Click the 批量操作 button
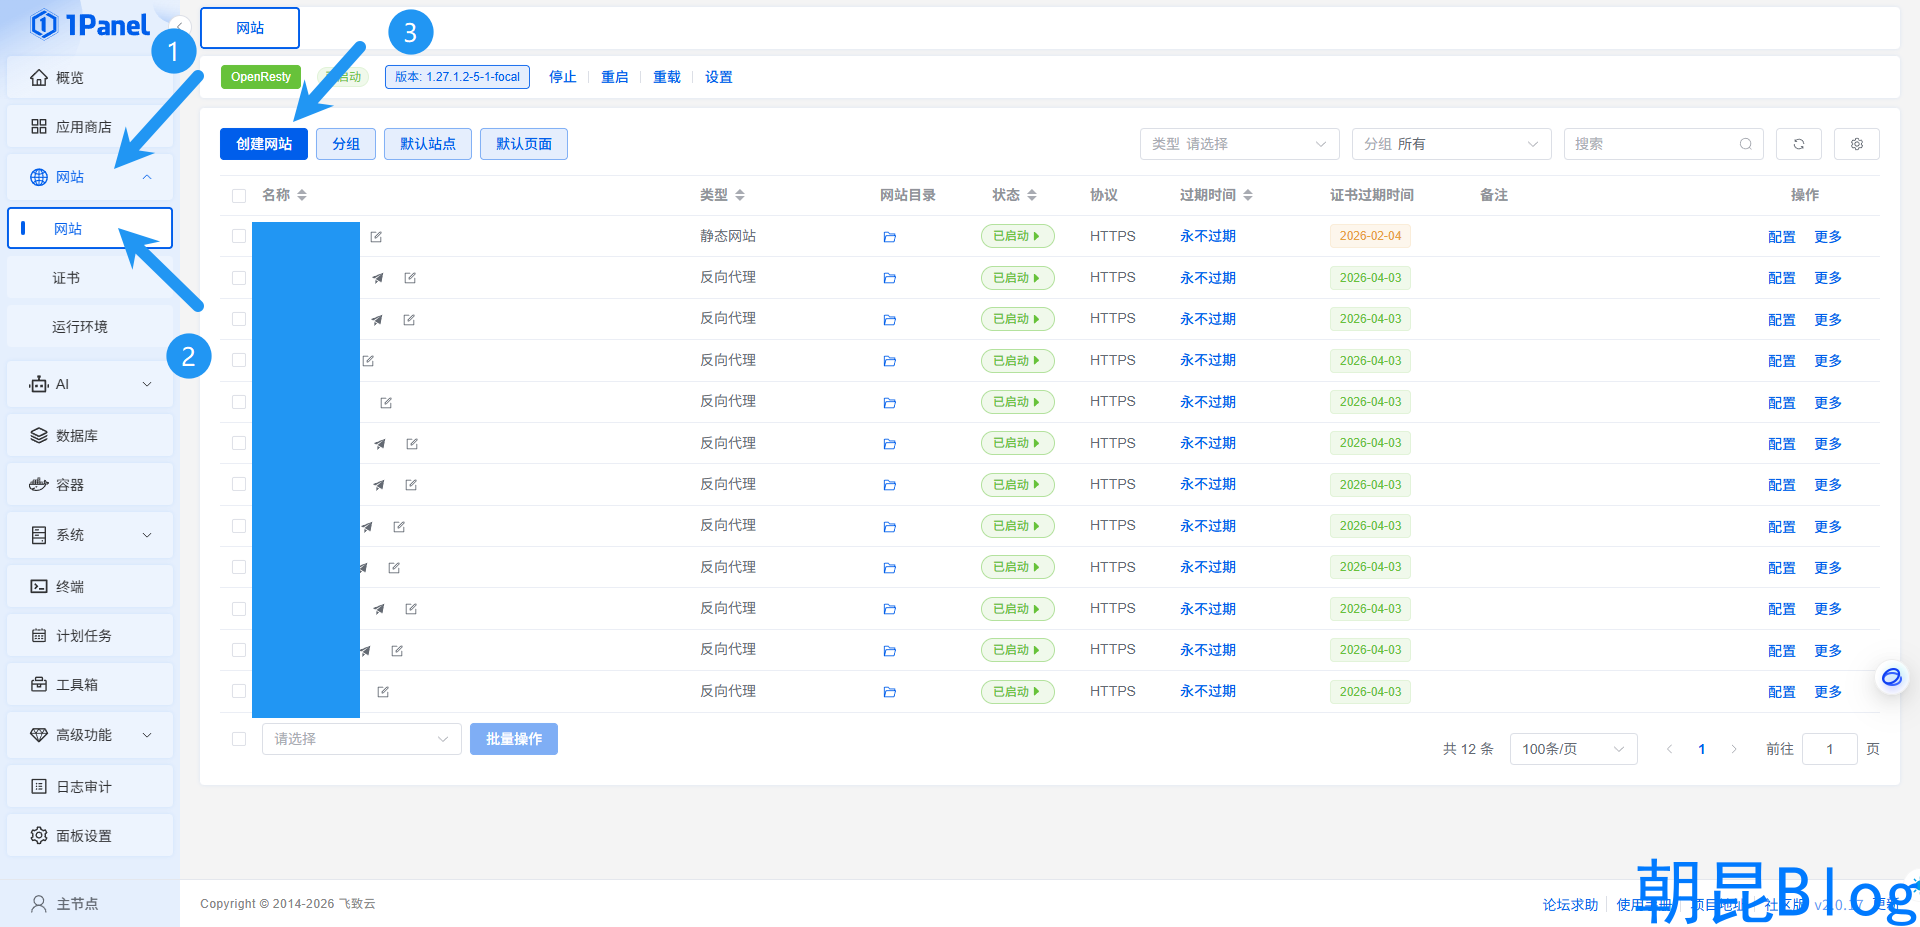This screenshot has width=1920, height=927. click(514, 739)
